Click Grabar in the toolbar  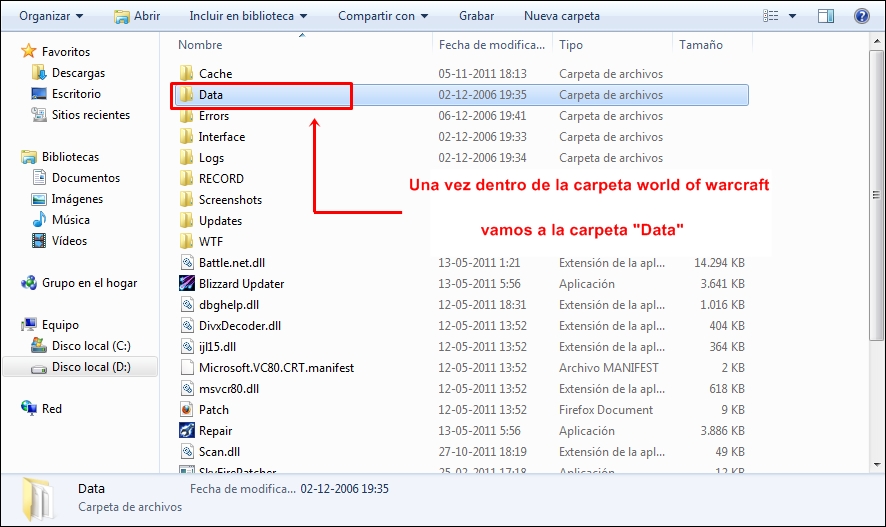(x=476, y=16)
